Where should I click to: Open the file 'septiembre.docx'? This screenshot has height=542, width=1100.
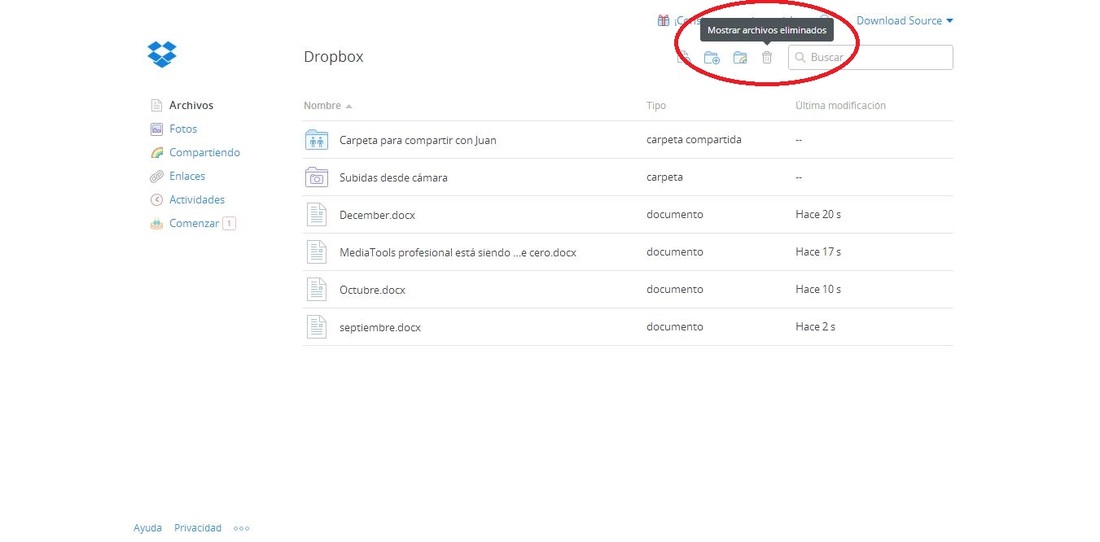tap(380, 327)
